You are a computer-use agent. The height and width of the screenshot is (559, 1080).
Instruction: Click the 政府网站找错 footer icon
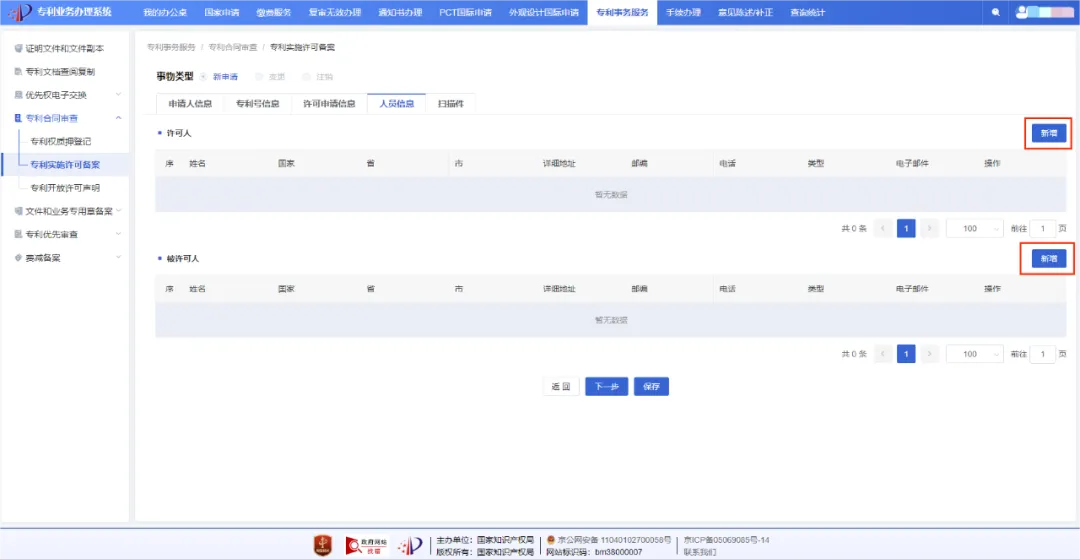click(367, 545)
